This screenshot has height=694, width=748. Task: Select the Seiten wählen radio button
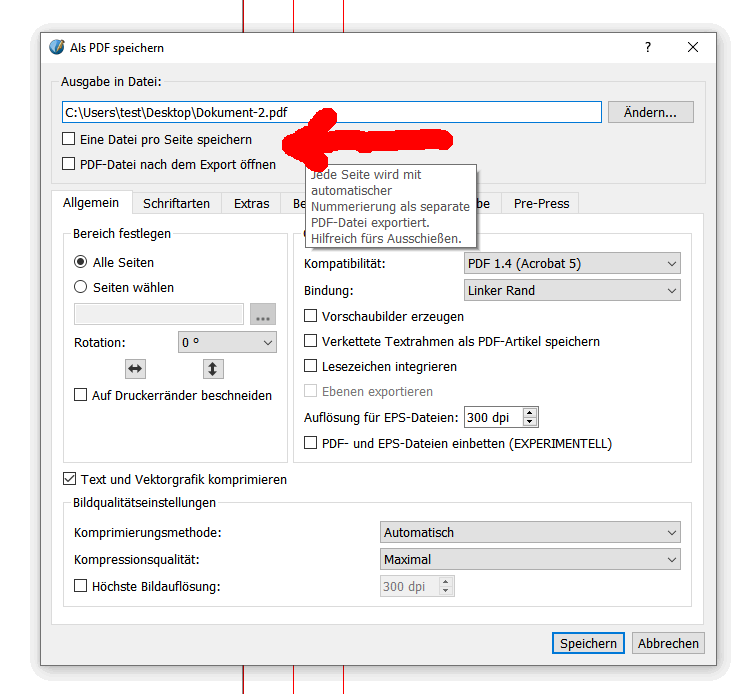tap(81, 287)
